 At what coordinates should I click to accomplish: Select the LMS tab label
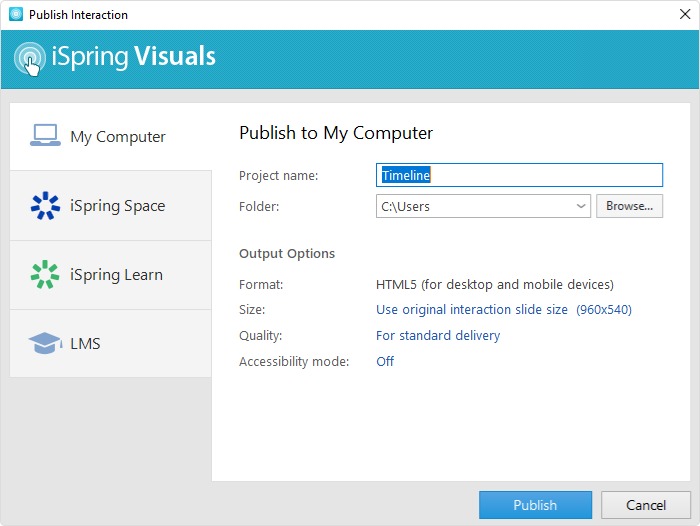pyautogui.click(x=85, y=344)
